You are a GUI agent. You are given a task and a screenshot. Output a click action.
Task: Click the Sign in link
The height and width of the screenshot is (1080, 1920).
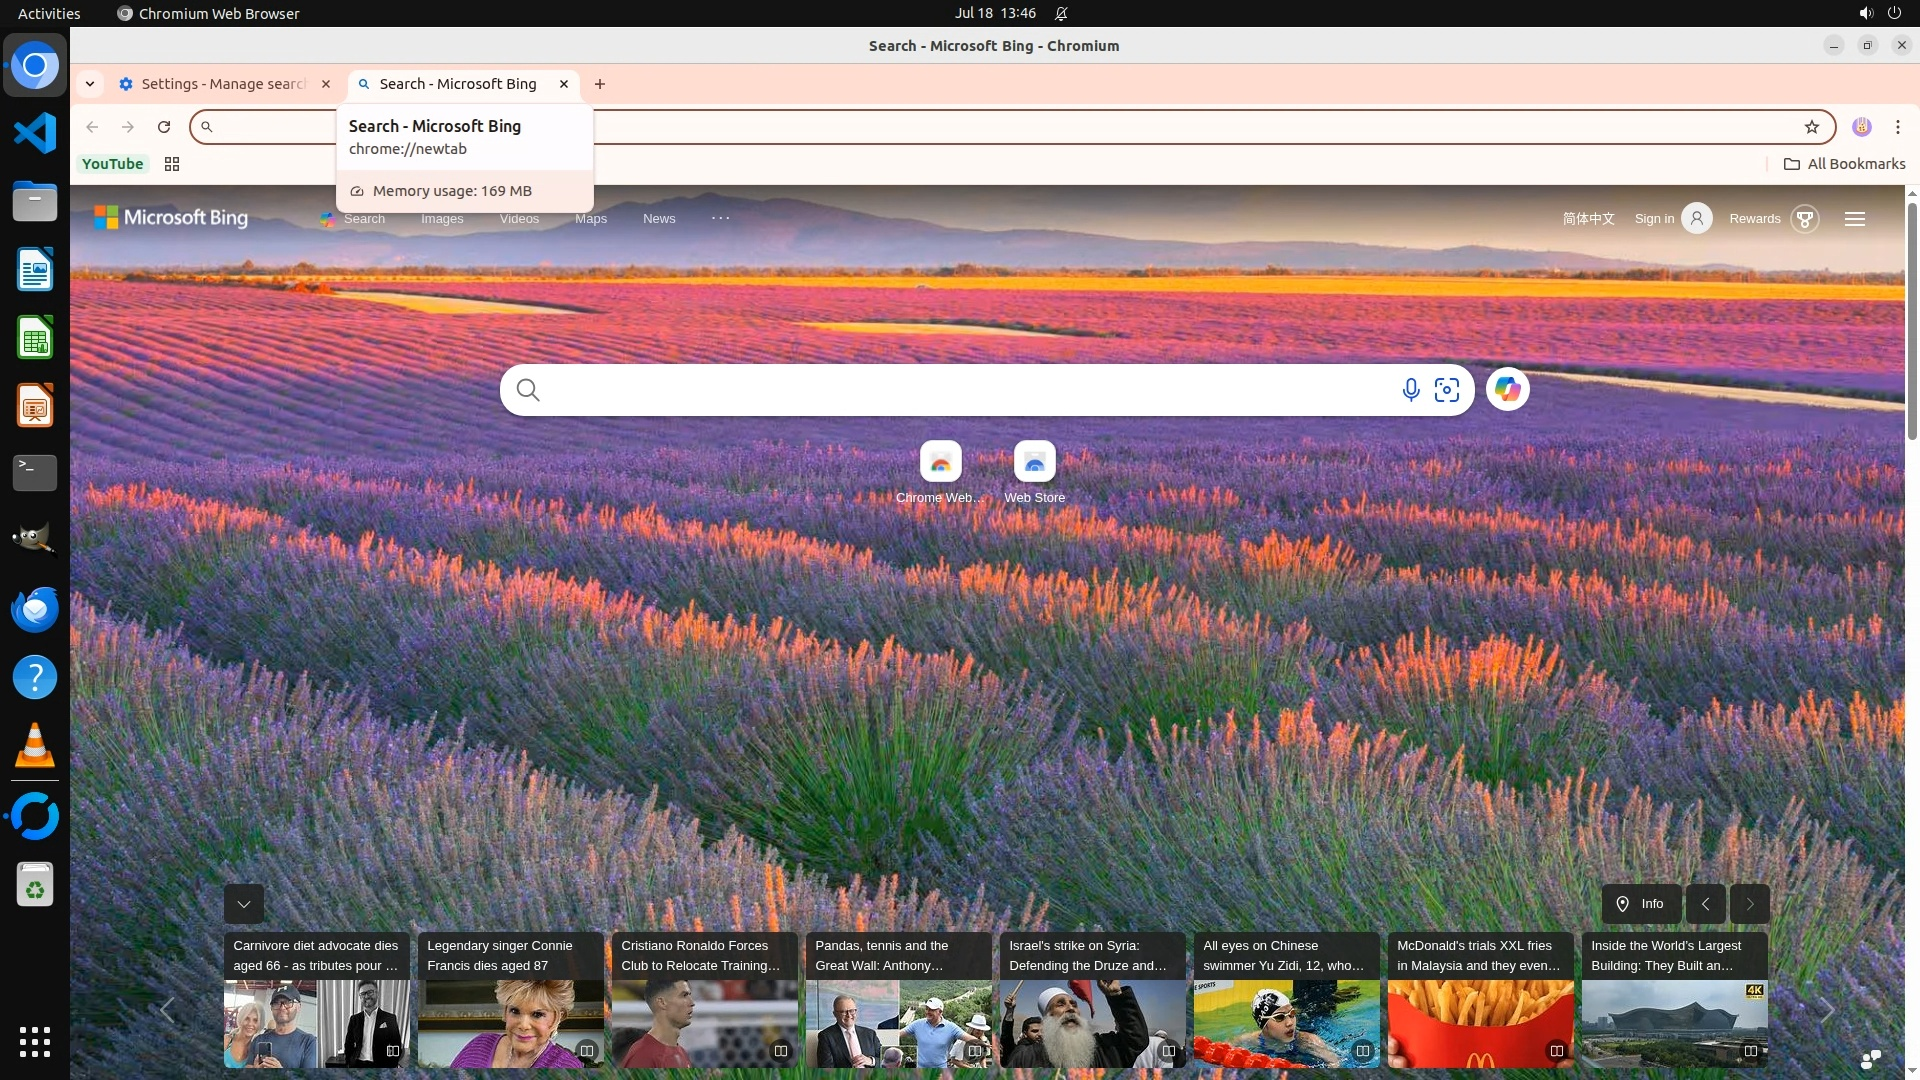(x=1654, y=219)
